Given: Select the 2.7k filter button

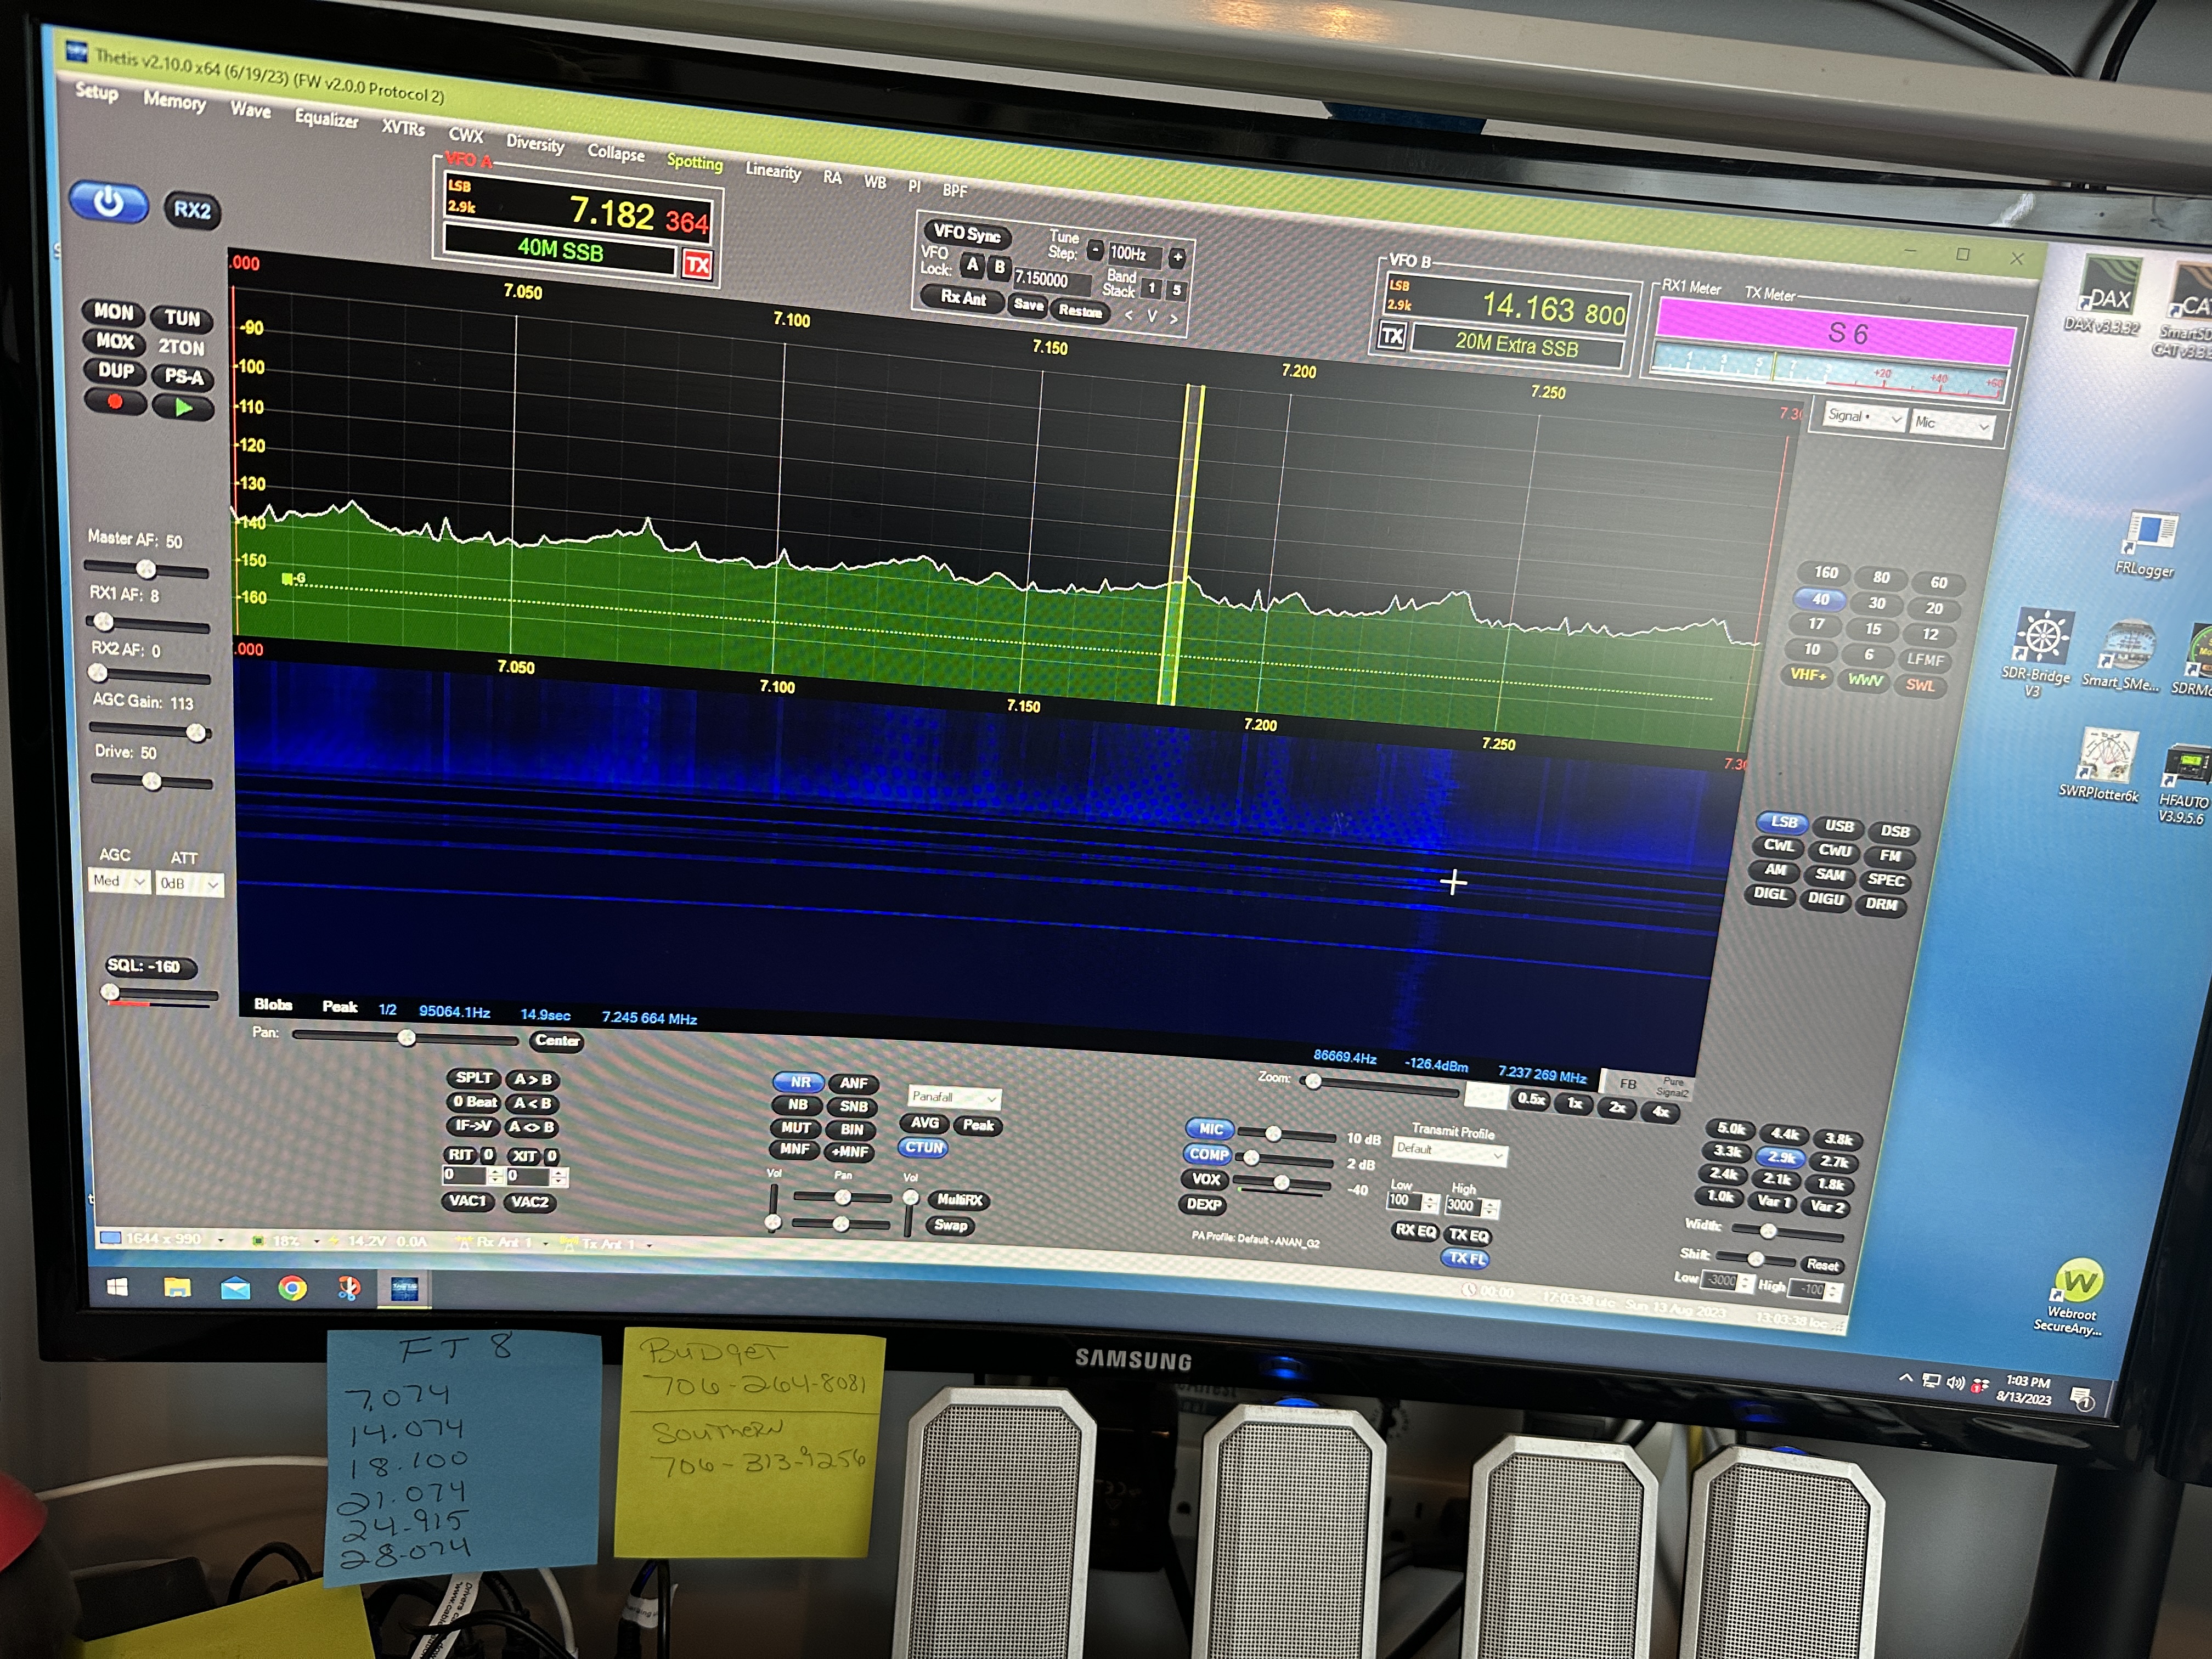Looking at the screenshot, I should (x=1833, y=1162).
